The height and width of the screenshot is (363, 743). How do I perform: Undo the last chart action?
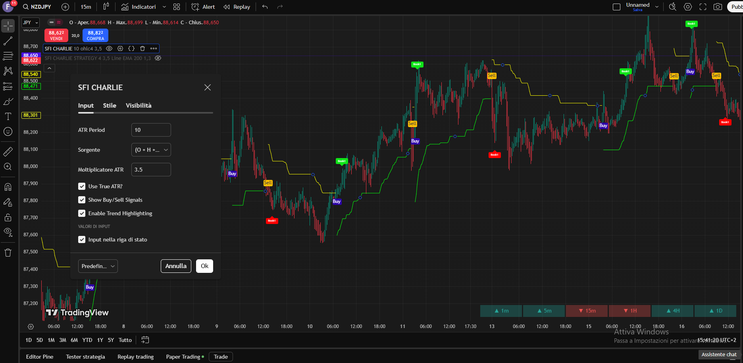click(265, 7)
